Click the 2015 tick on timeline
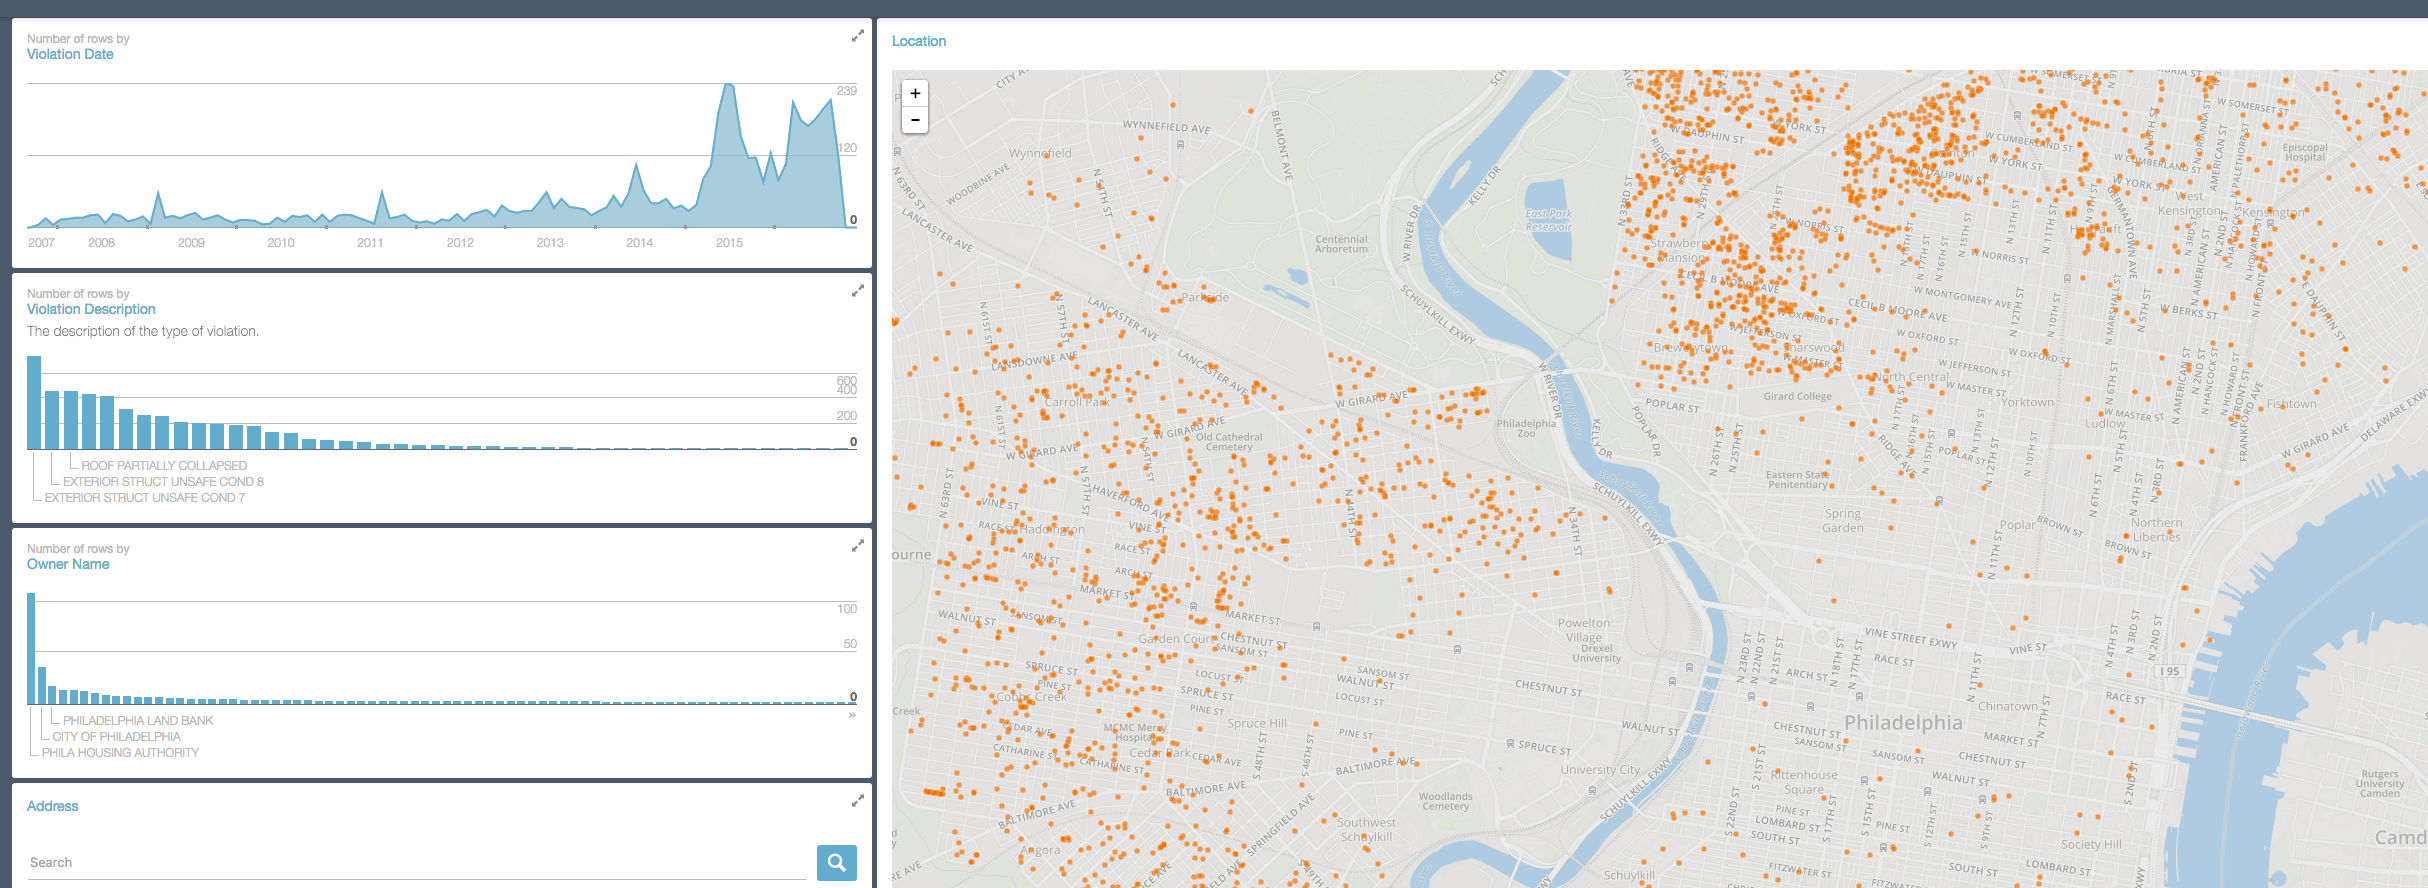This screenshot has height=888, width=2428. point(729,243)
